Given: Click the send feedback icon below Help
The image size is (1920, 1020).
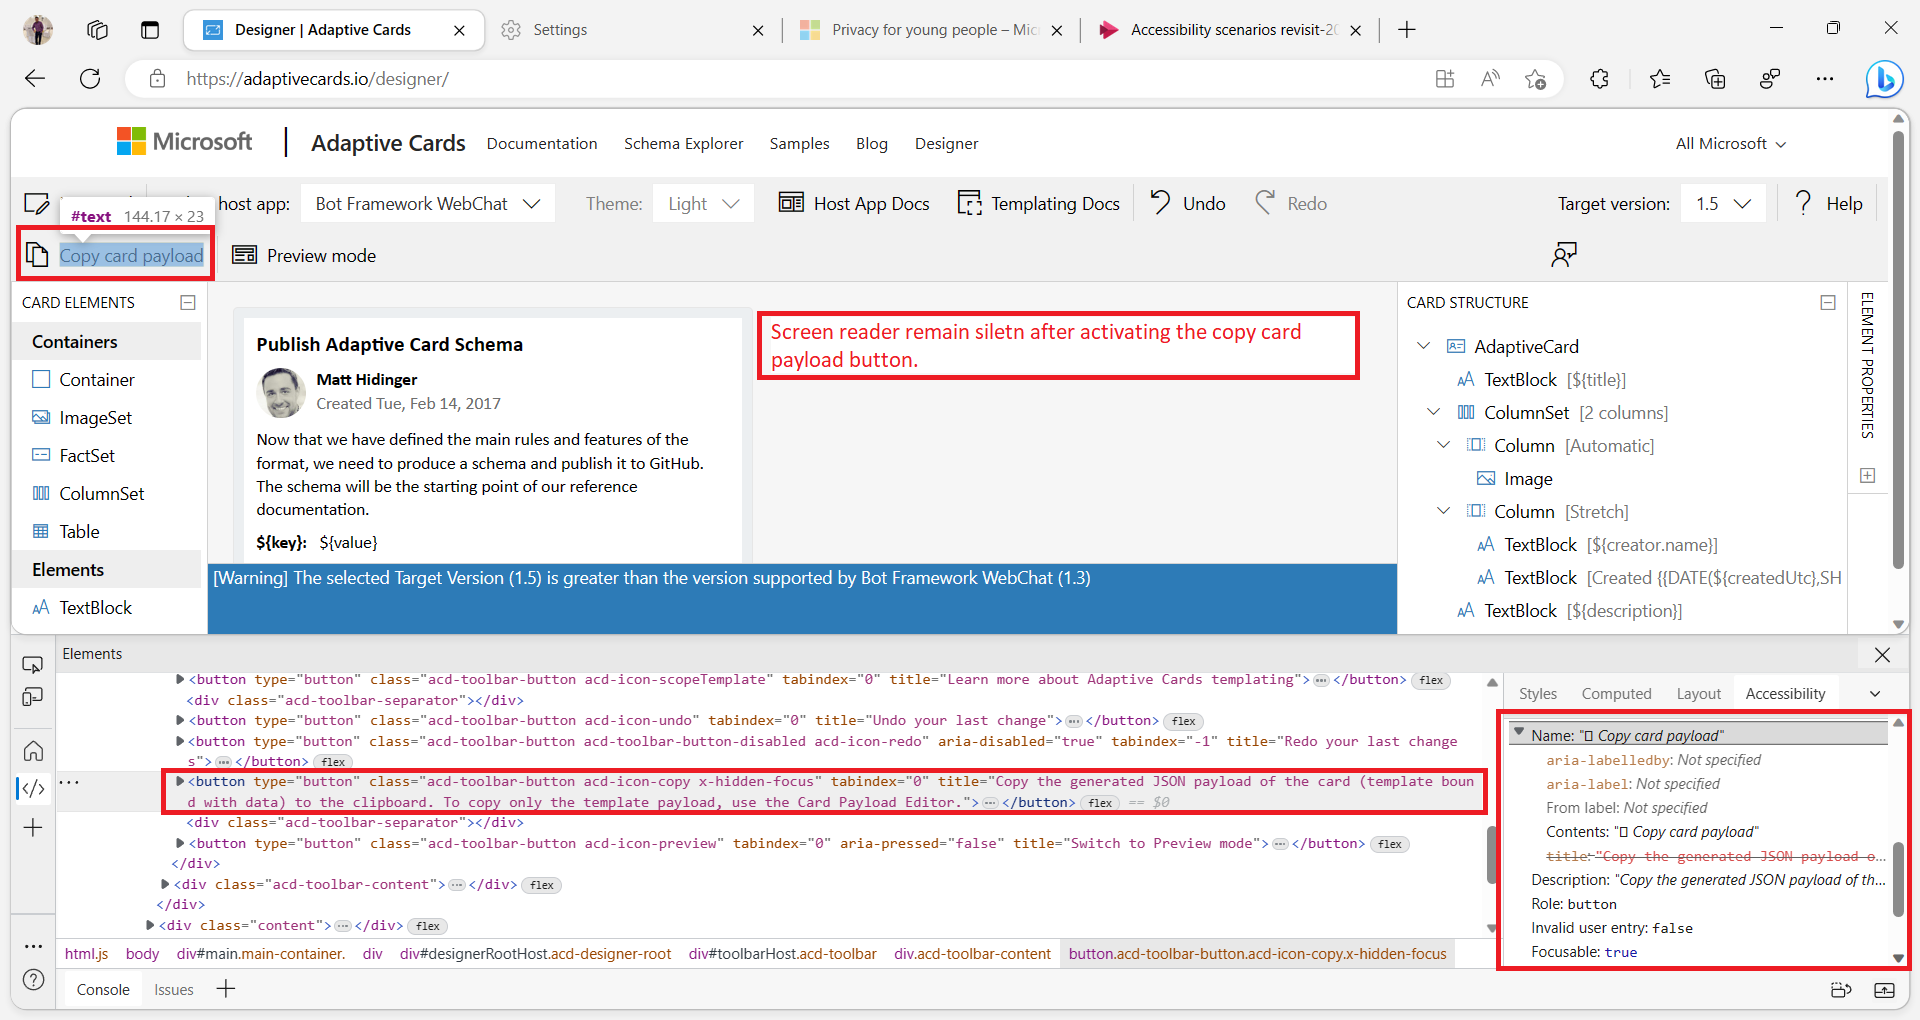Looking at the screenshot, I should (1563, 254).
